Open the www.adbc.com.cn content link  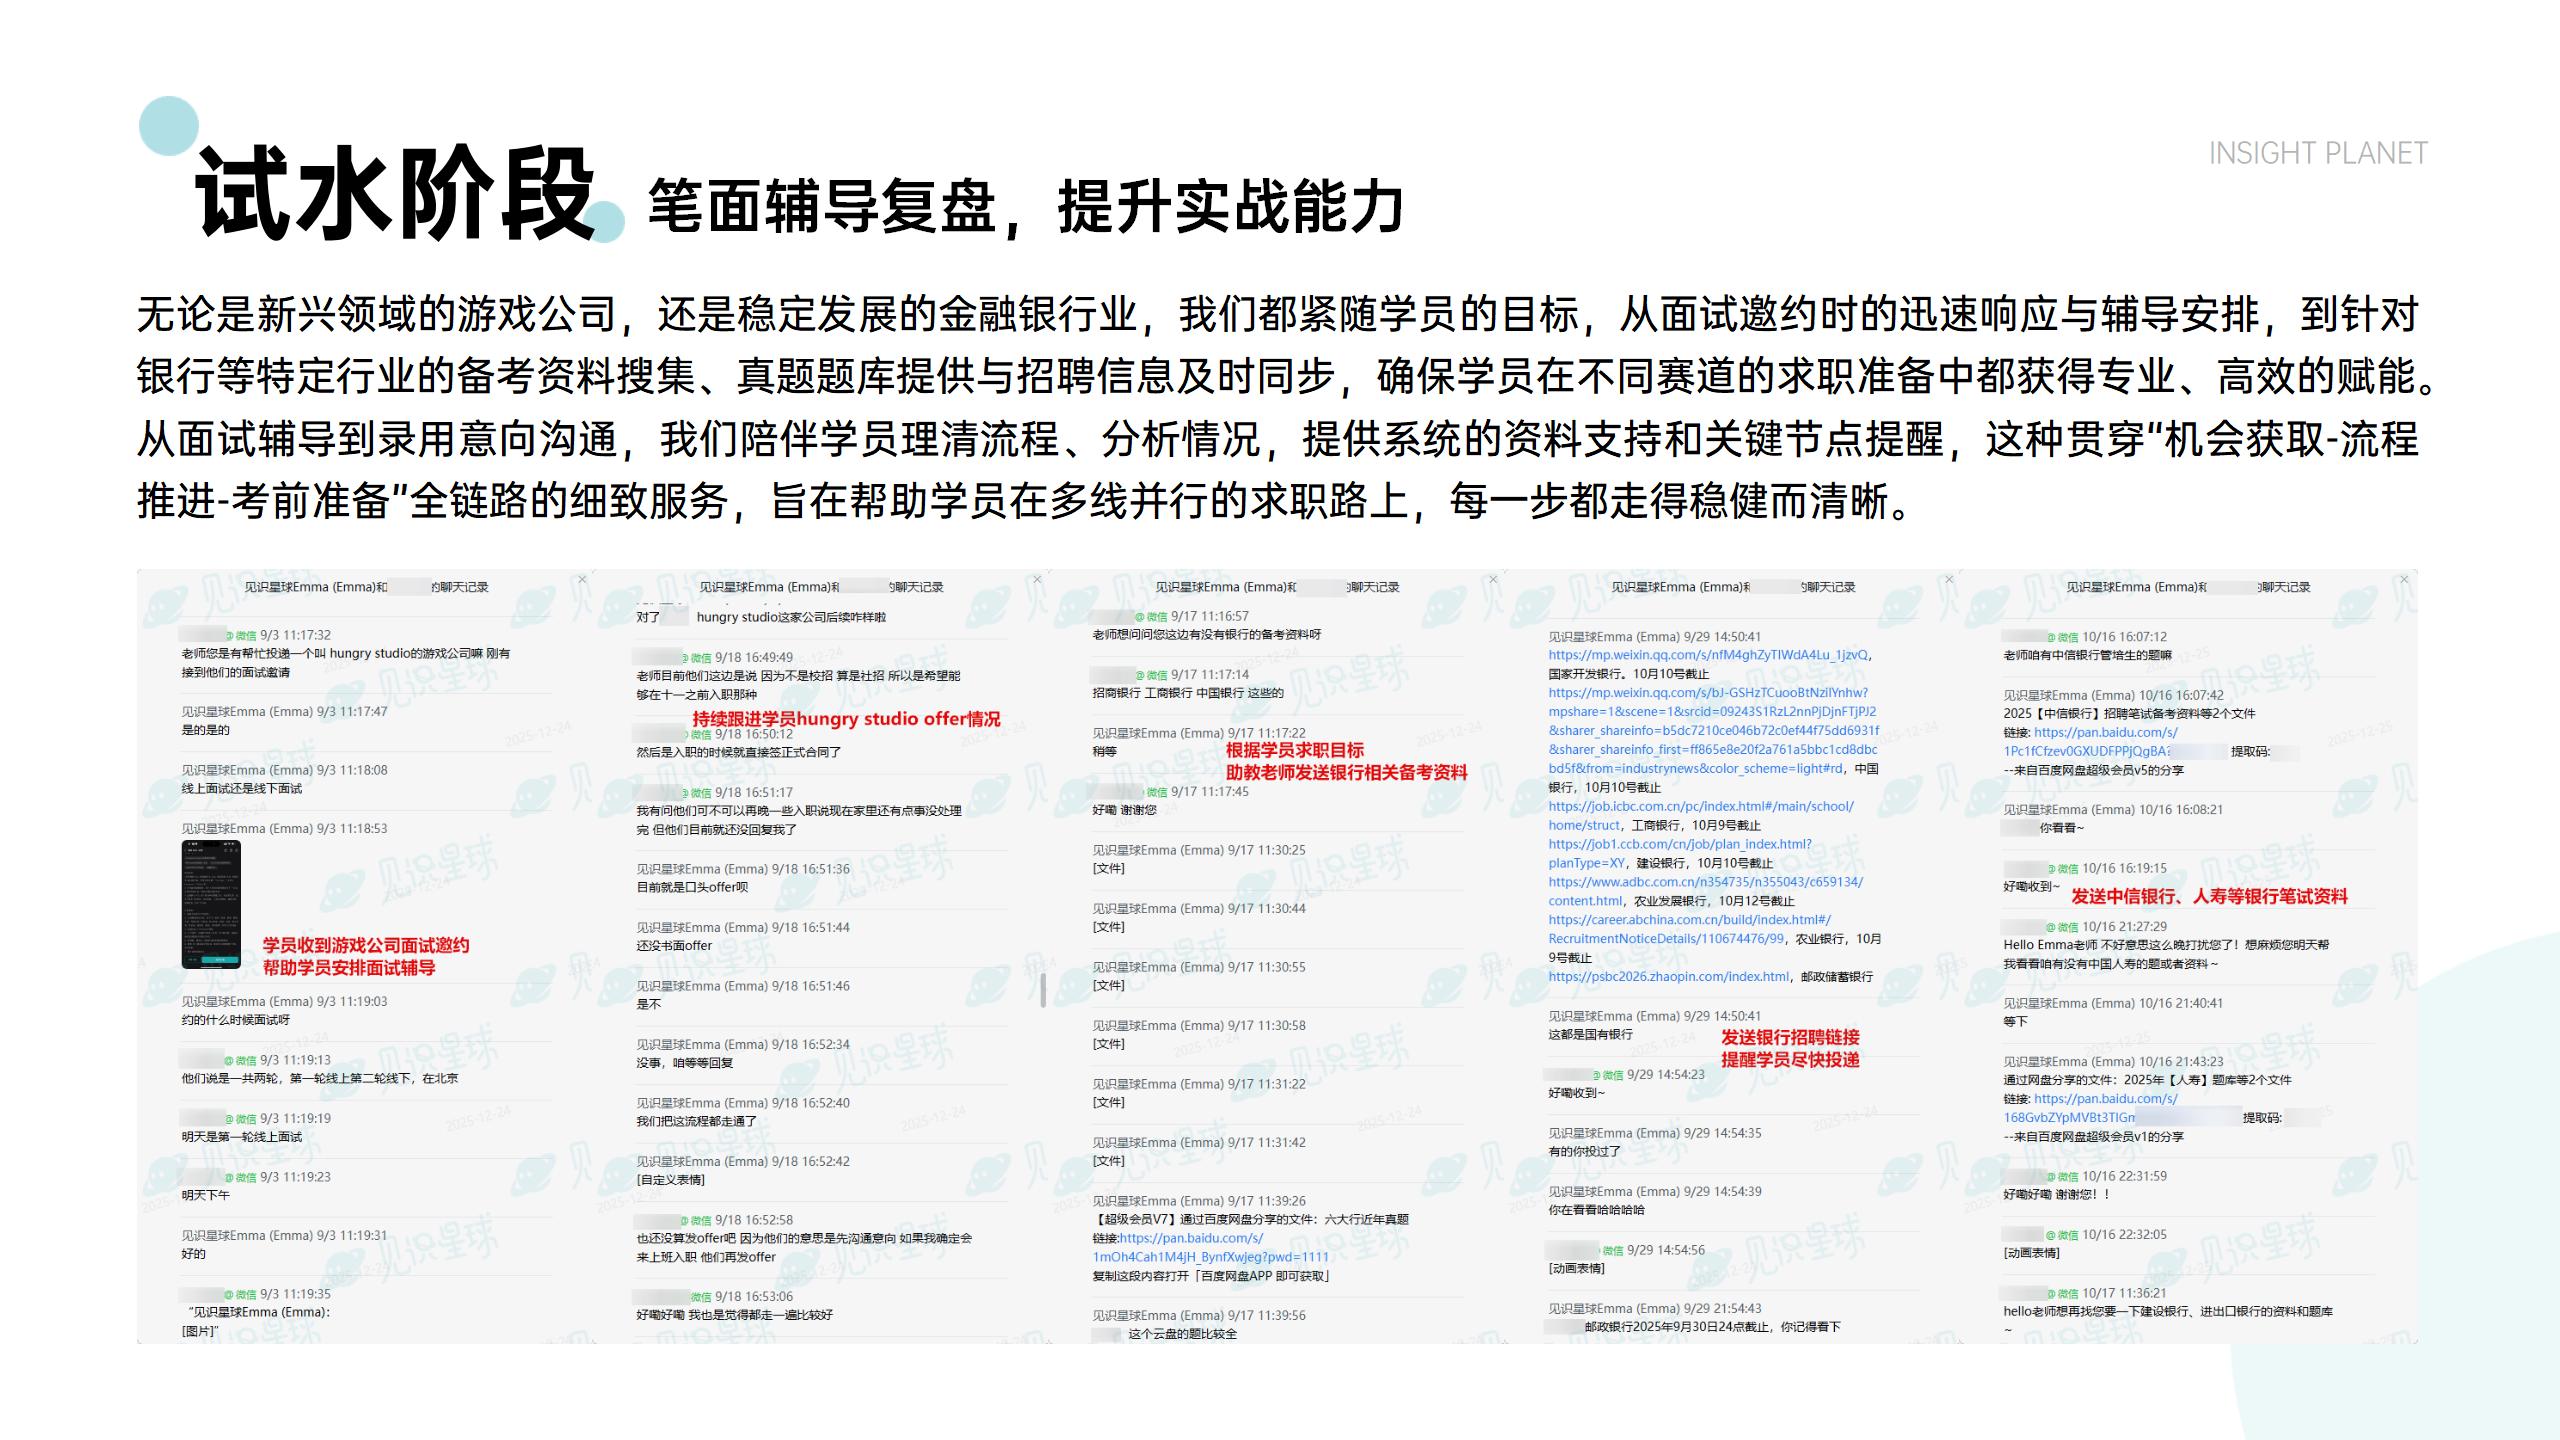pyautogui.click(x=1705, y=883)
